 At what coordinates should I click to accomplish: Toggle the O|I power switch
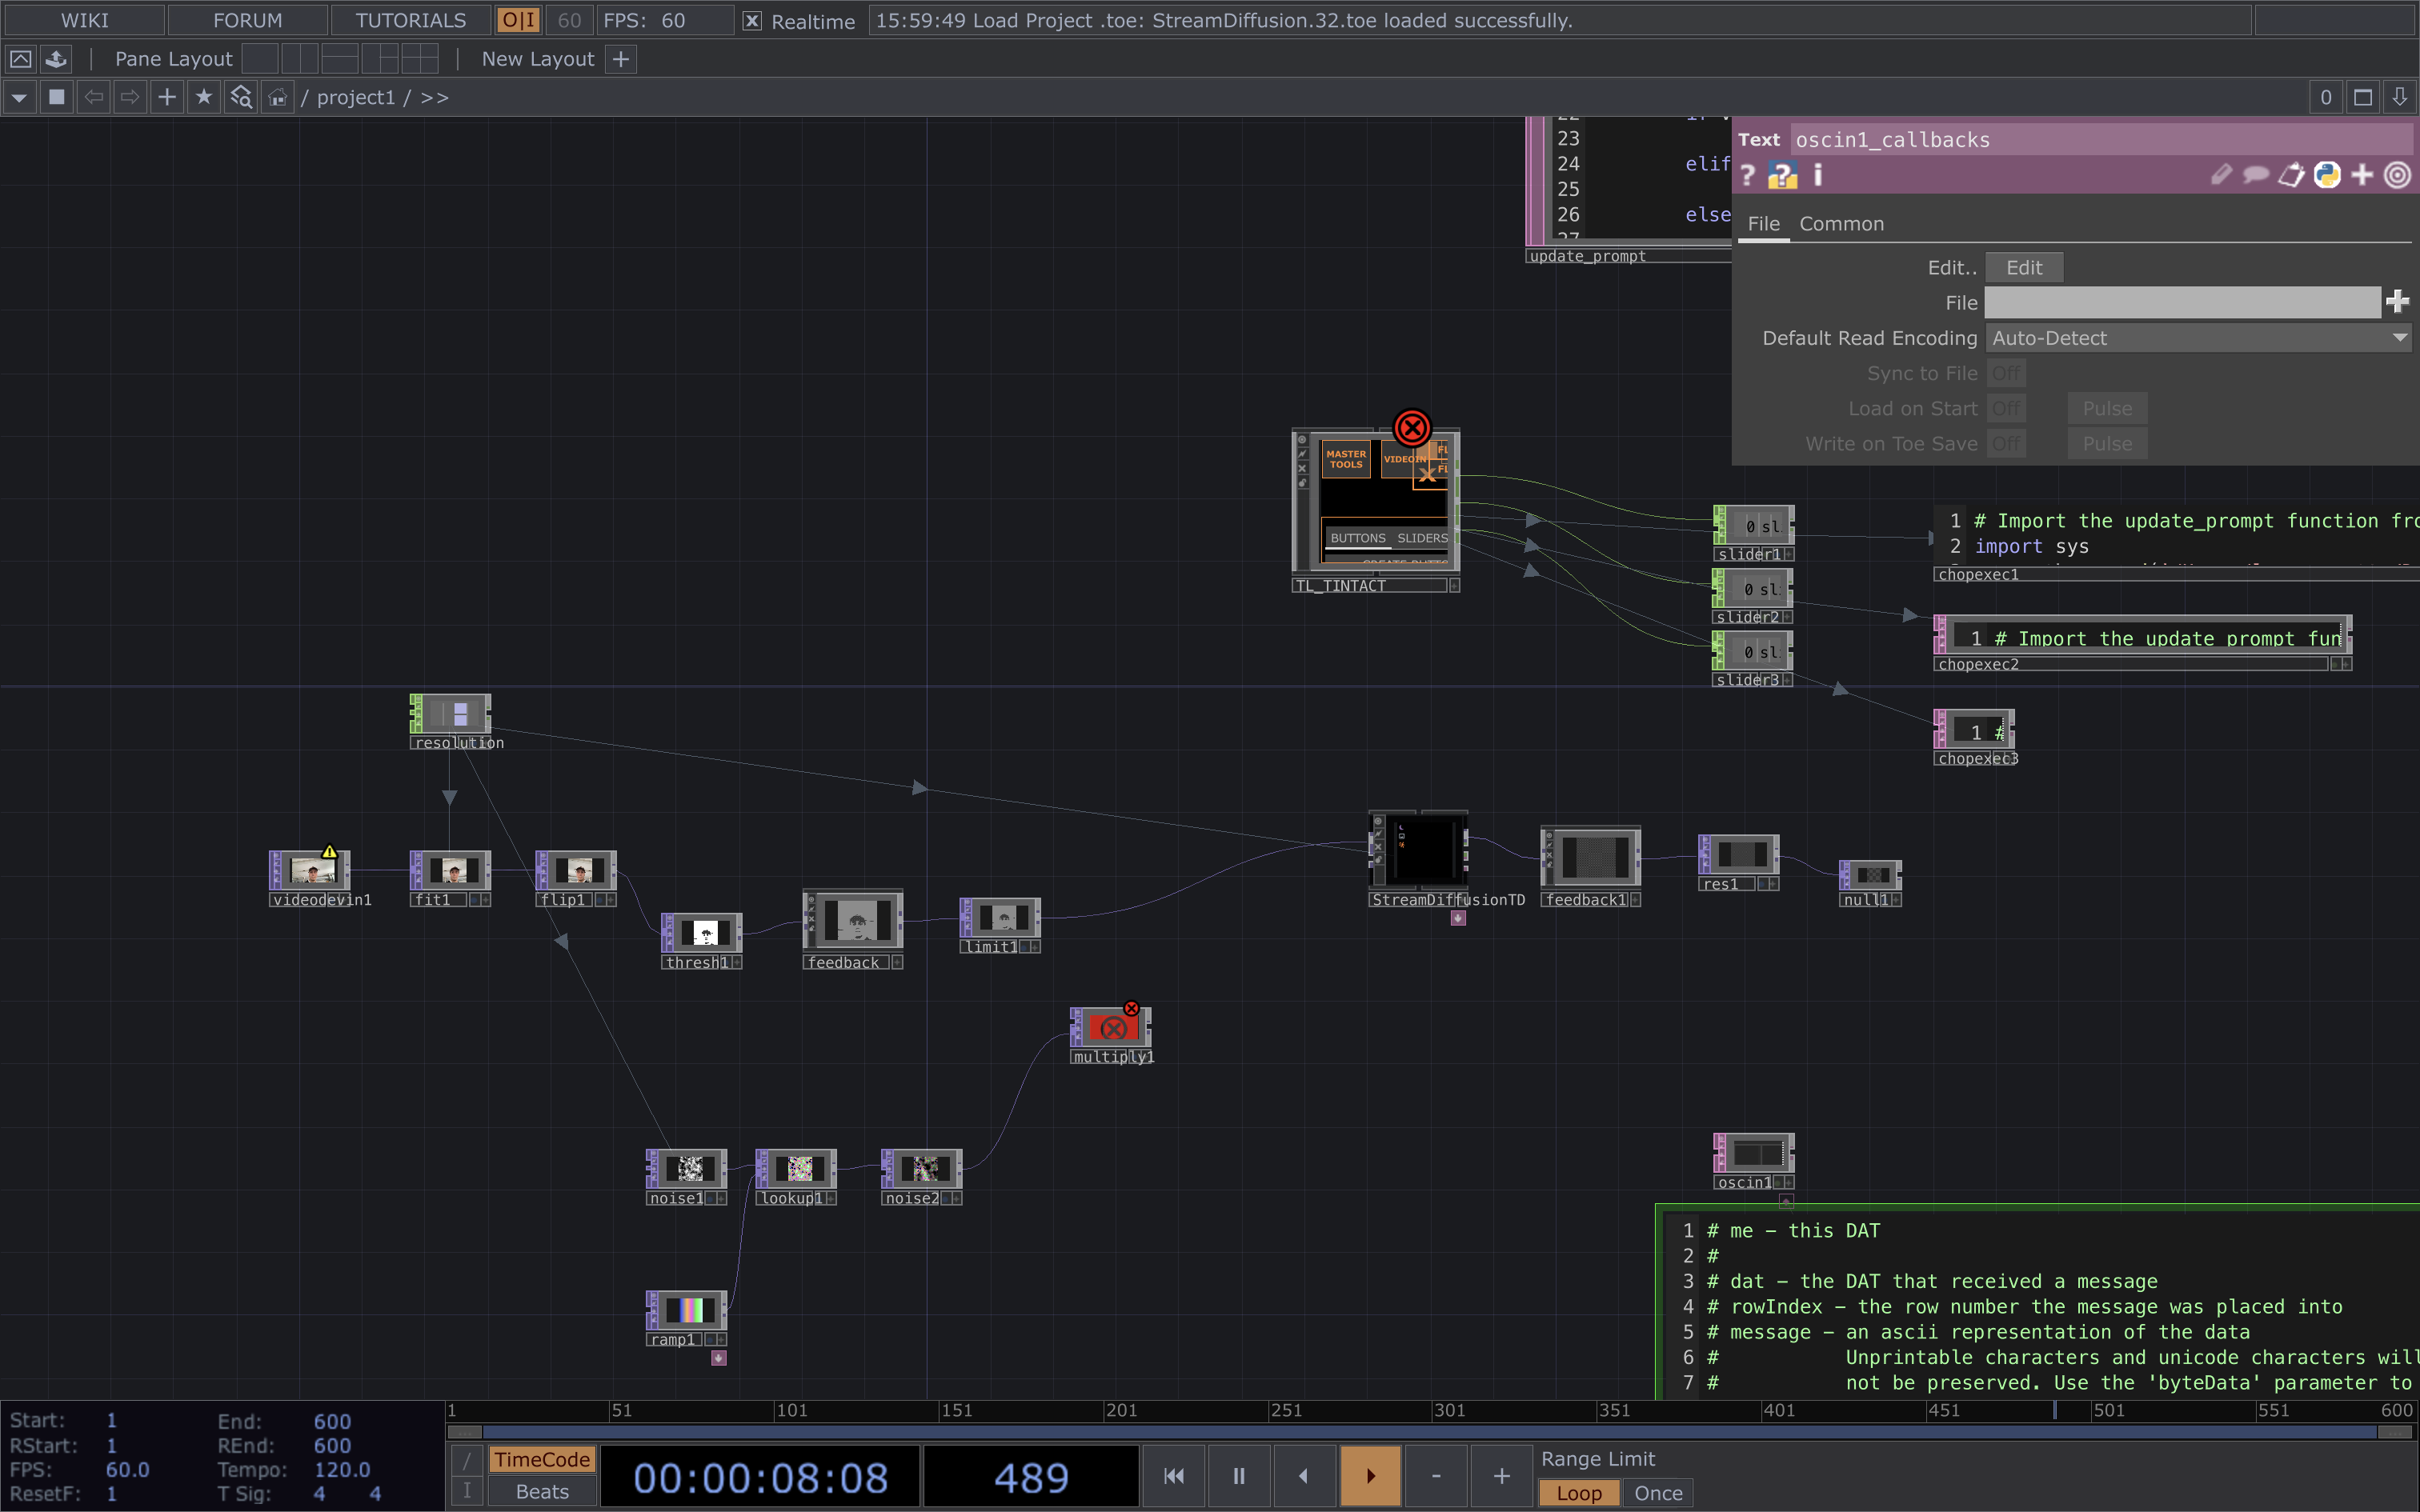click(519, 20)
